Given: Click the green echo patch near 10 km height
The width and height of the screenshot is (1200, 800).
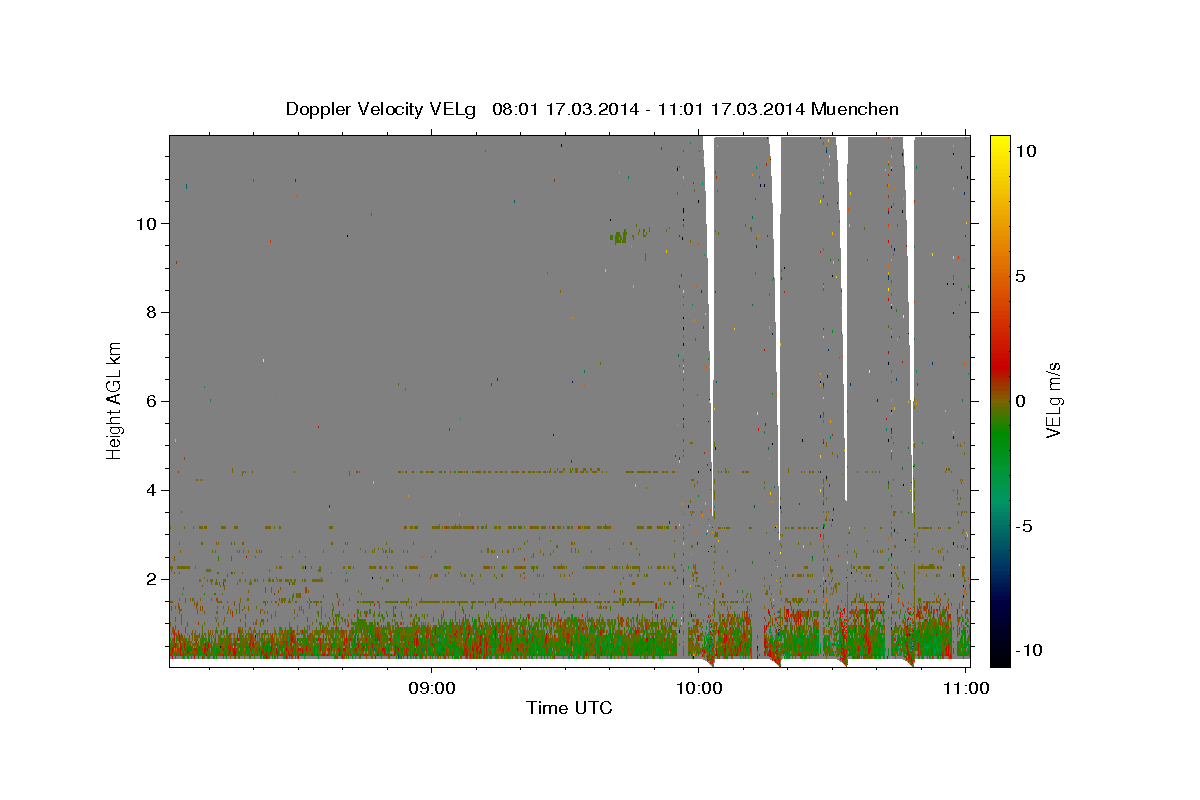Looking at the screenshot, I should 619,237.
